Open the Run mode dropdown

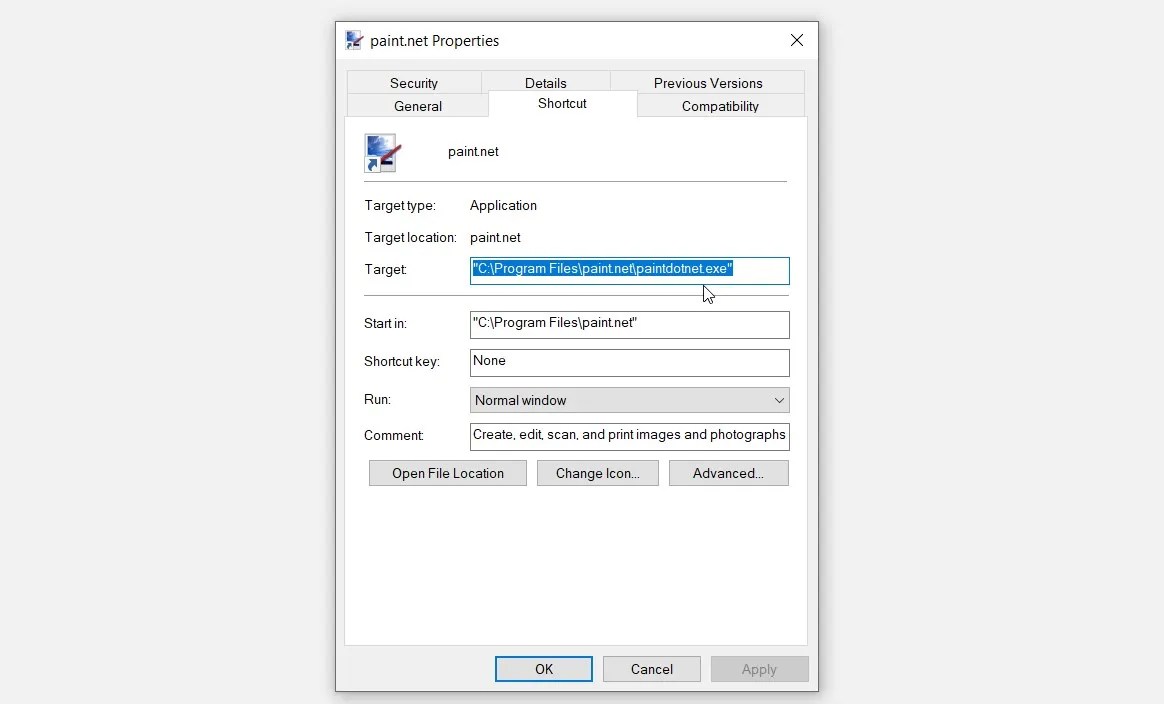628,400
